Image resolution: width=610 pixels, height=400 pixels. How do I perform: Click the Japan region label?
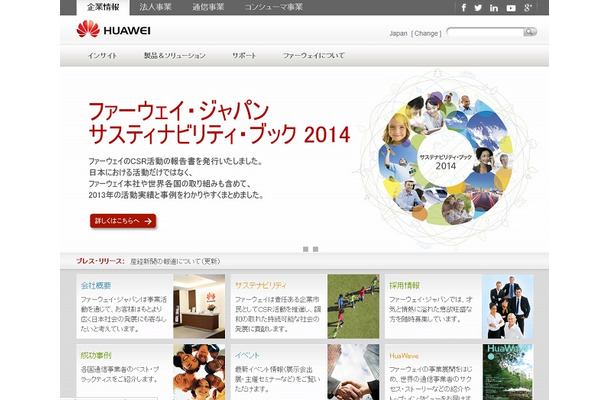point(398,33)
